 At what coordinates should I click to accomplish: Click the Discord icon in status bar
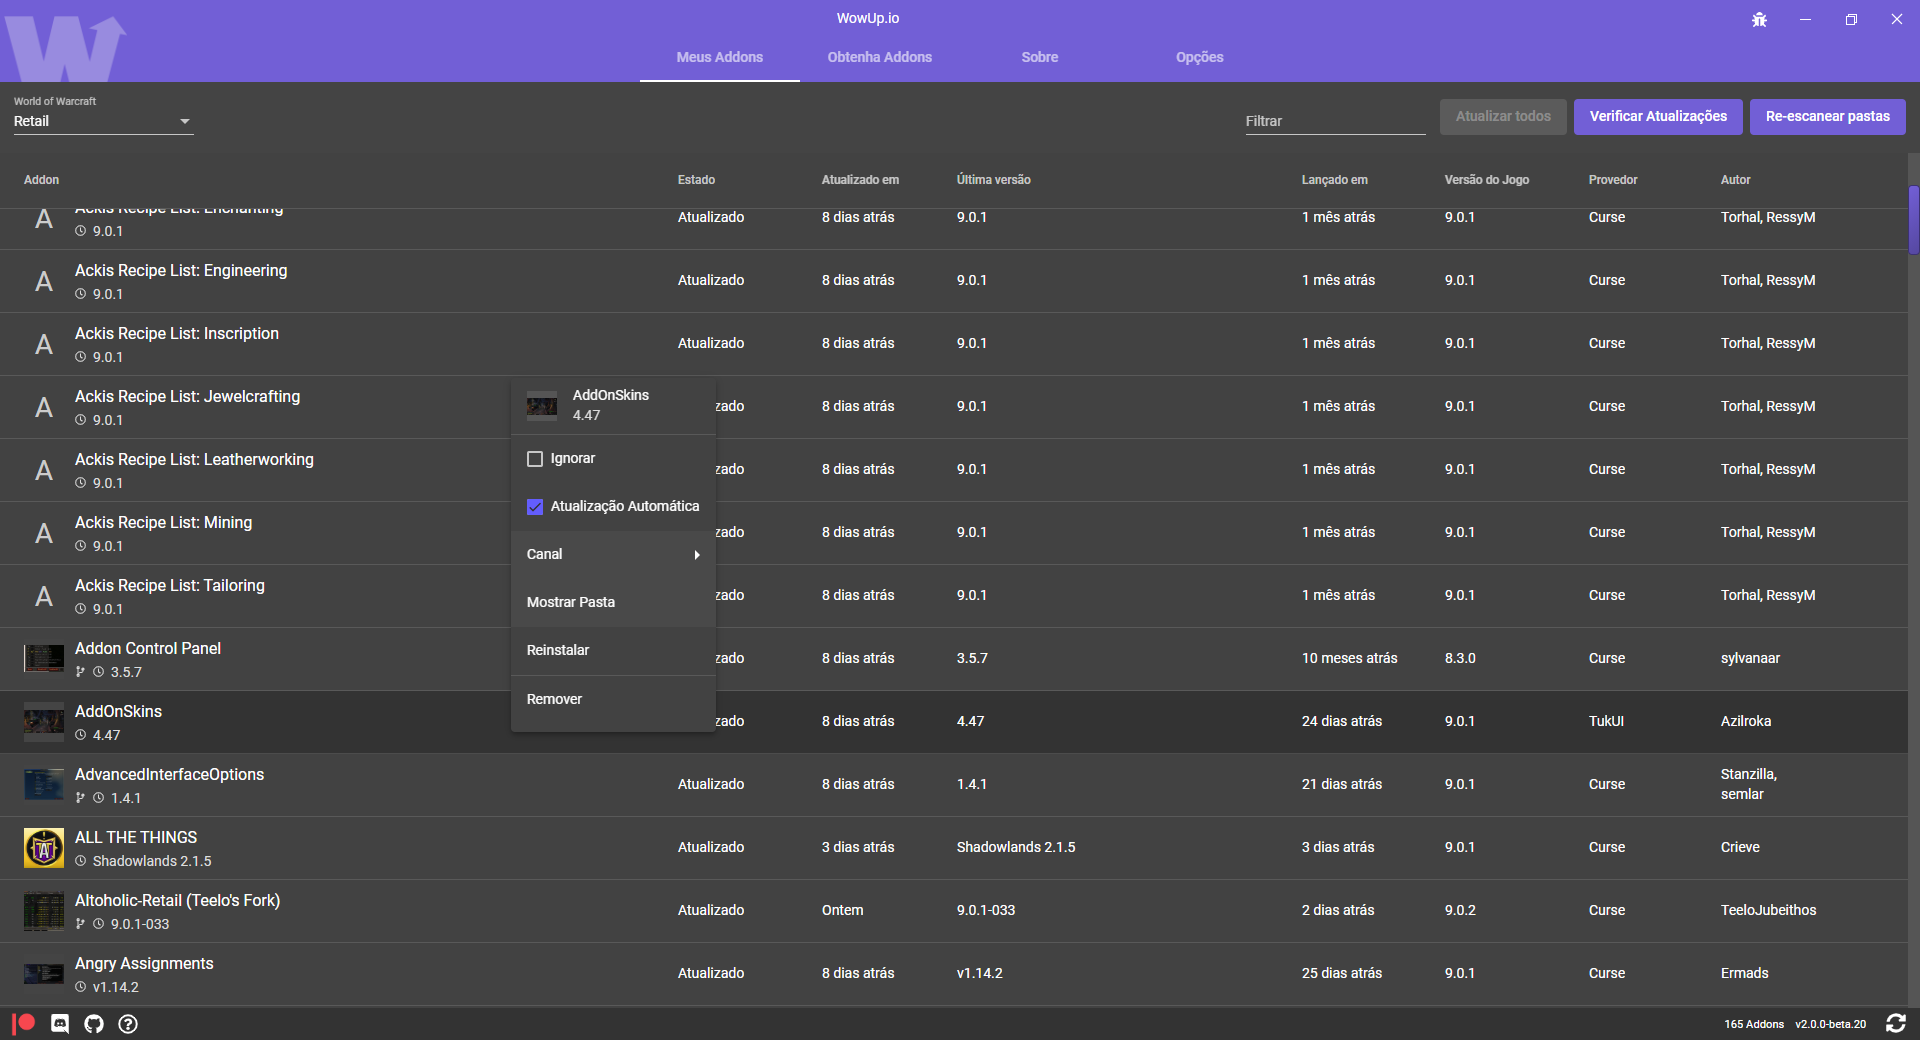coord(60,1023)
